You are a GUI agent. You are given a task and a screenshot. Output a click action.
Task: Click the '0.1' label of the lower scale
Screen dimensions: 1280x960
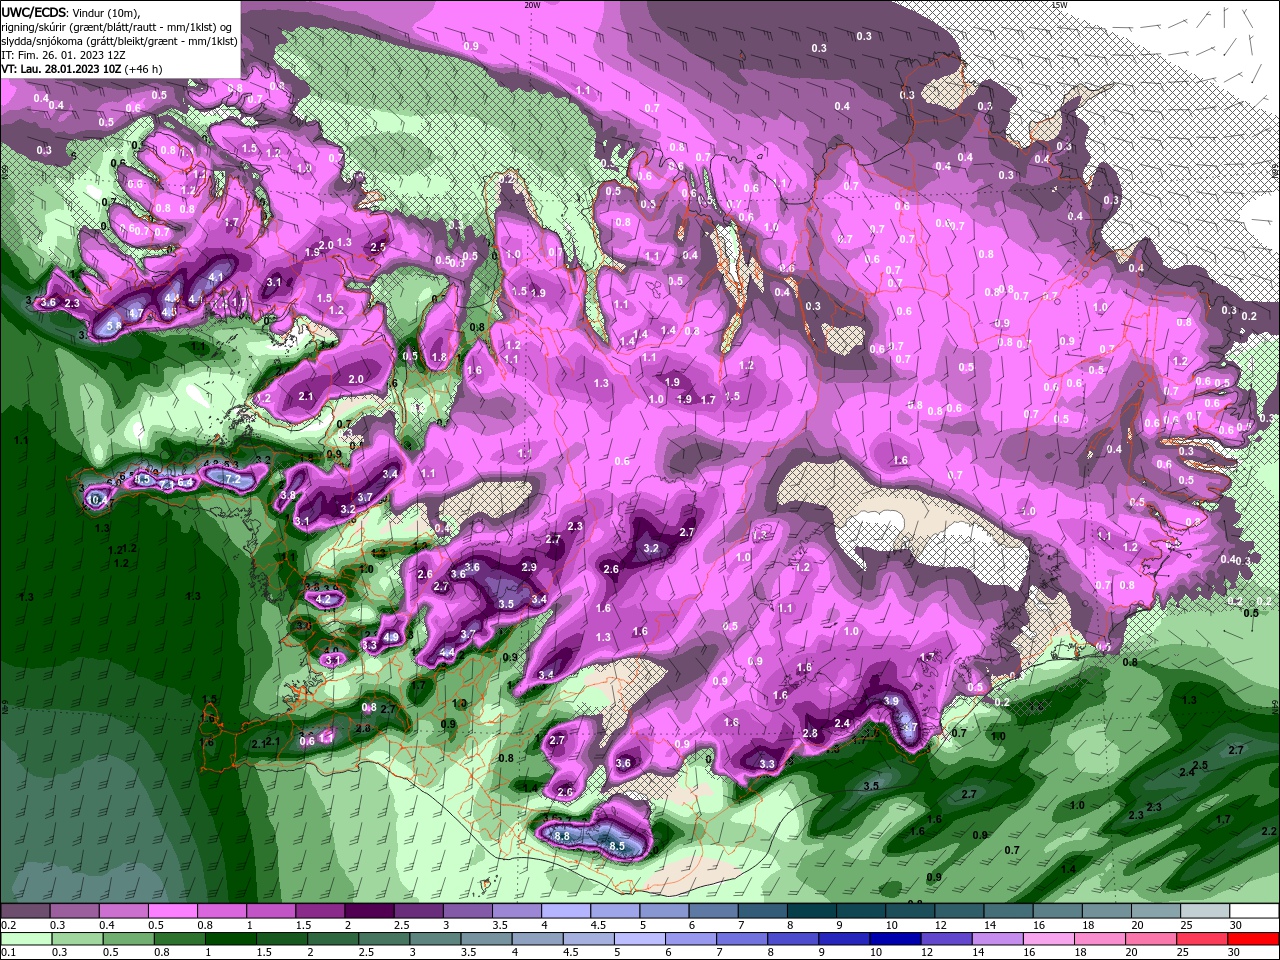coord(8,953)
